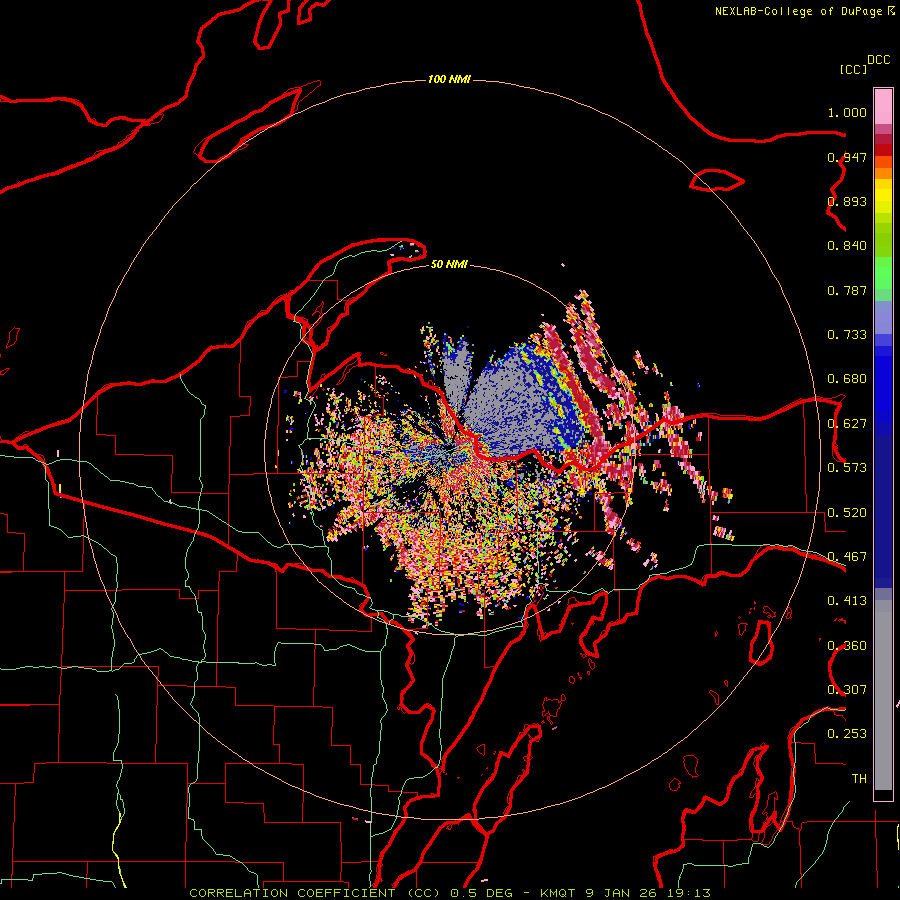Pick the lavender color bar segment
900x900 pixels.
[883, 317]
